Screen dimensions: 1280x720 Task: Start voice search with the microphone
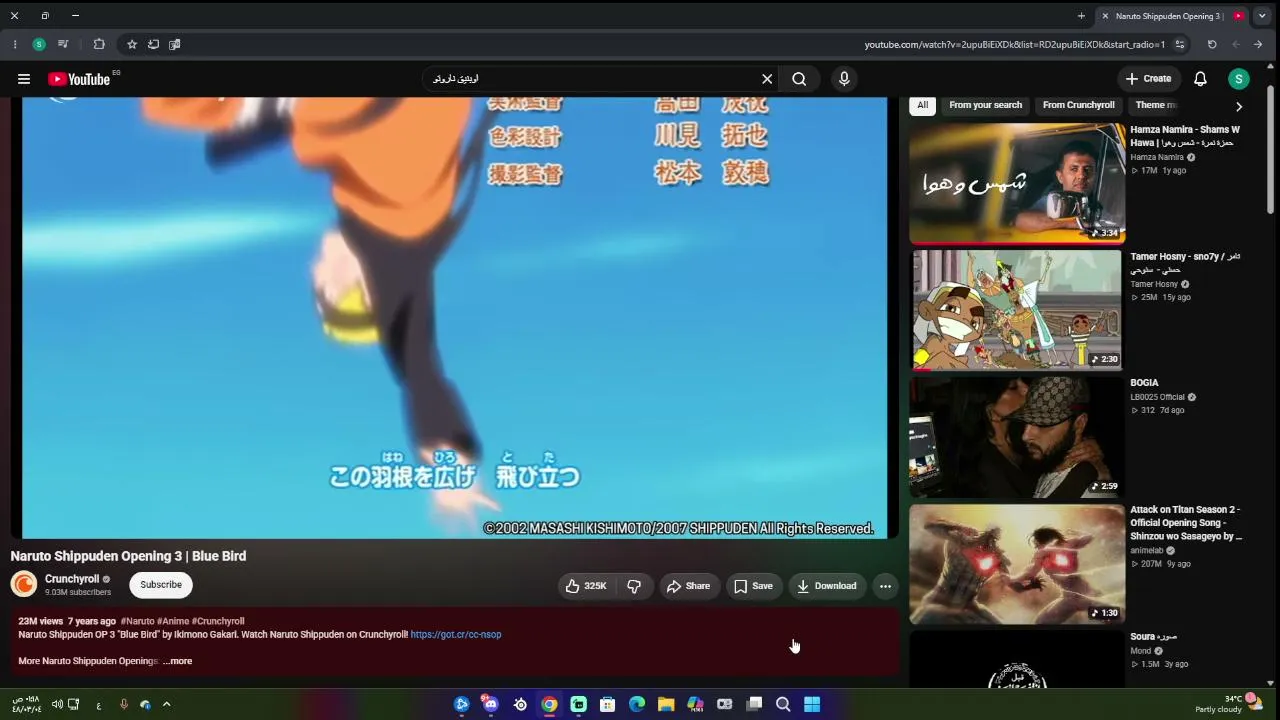[844, 79]
